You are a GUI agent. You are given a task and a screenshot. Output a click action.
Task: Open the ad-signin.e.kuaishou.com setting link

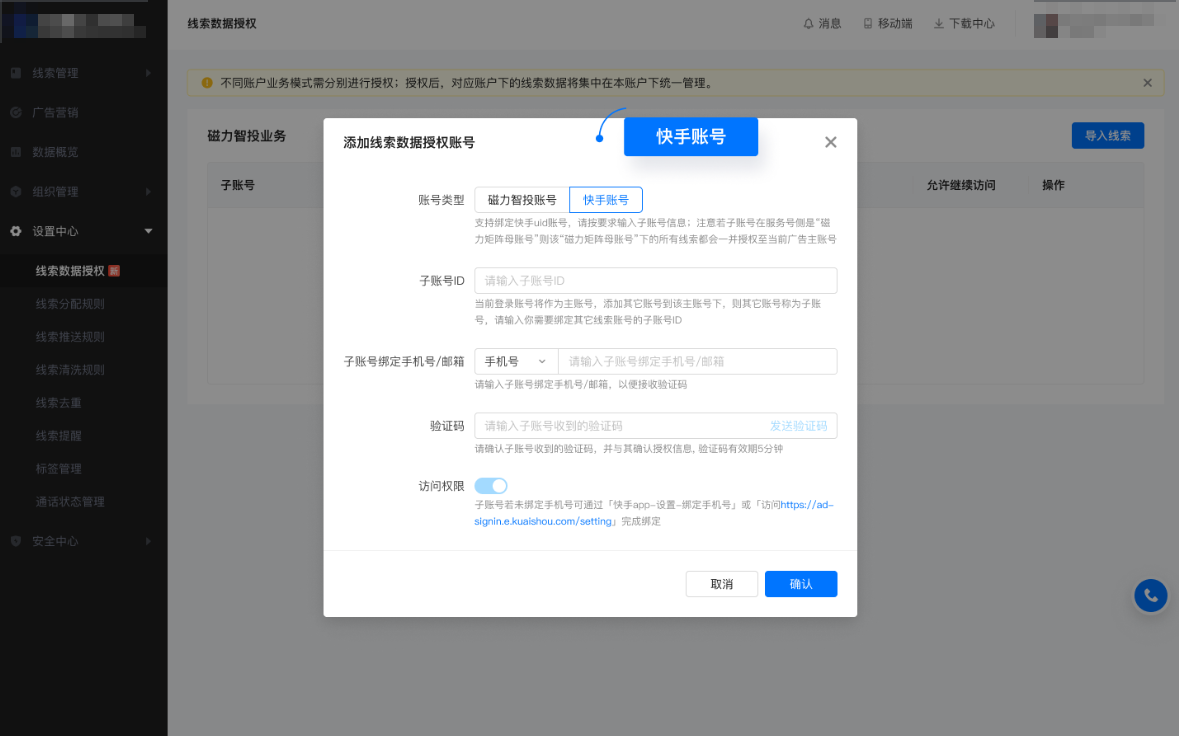[654, 513]
